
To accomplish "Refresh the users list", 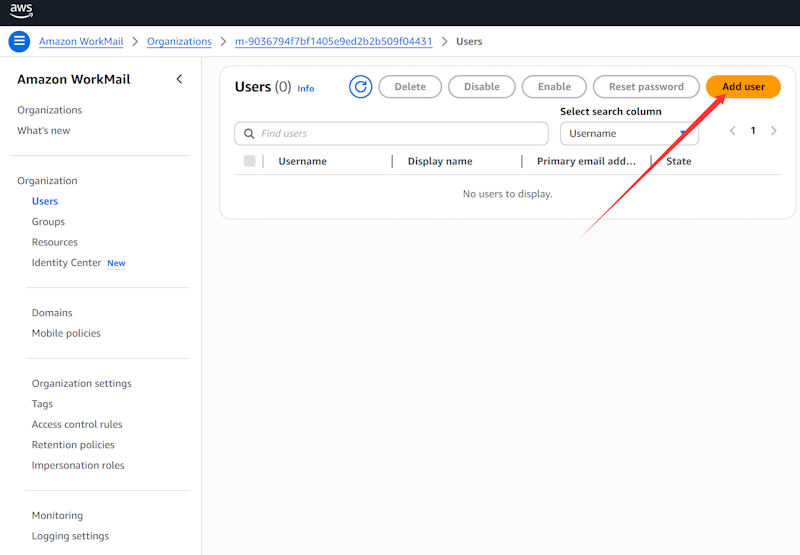I will (x=360, y=87).
